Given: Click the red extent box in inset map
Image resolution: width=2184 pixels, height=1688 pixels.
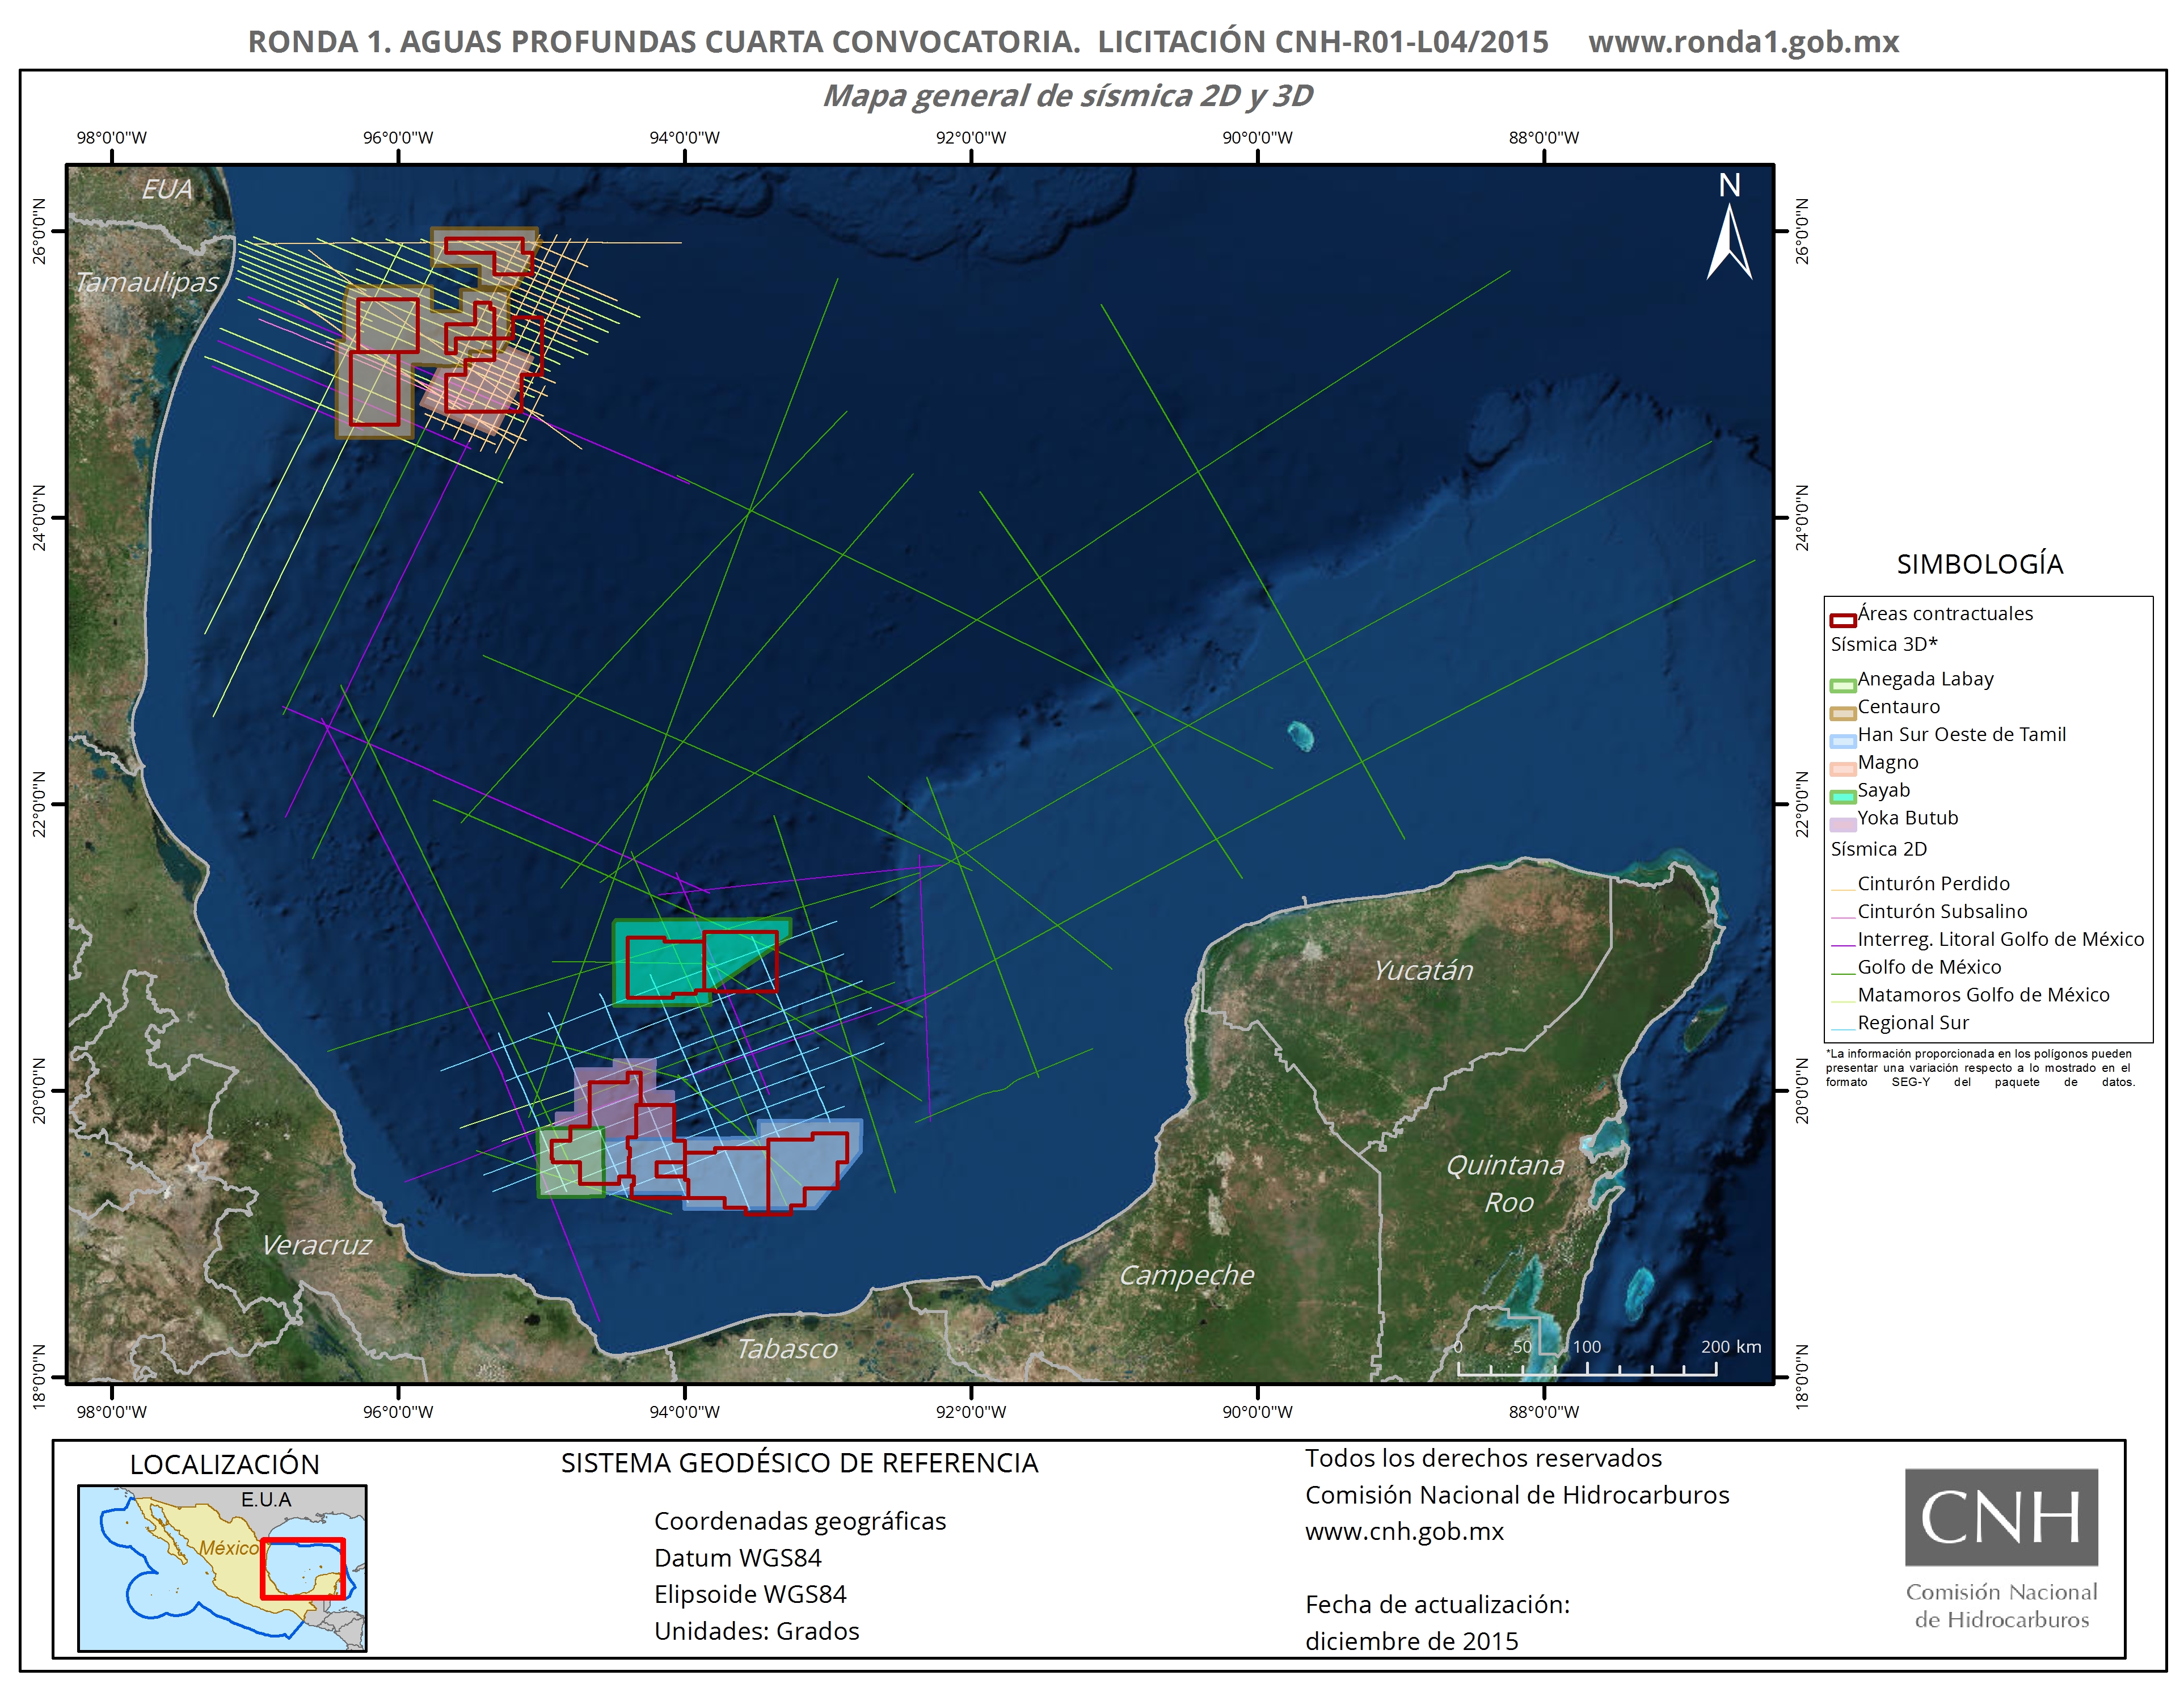Looking at the screenshot, I should tap(303, 1569).
